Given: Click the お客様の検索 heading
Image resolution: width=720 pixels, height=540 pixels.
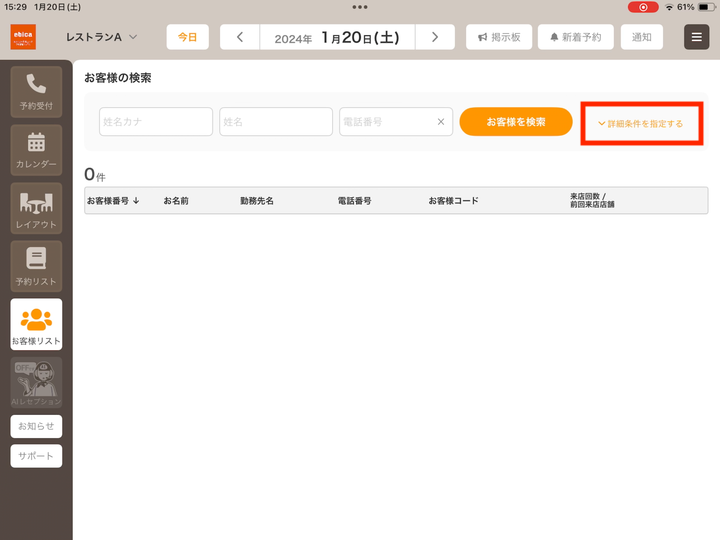Looking at the screenshot, I should (x=118, y=78).
